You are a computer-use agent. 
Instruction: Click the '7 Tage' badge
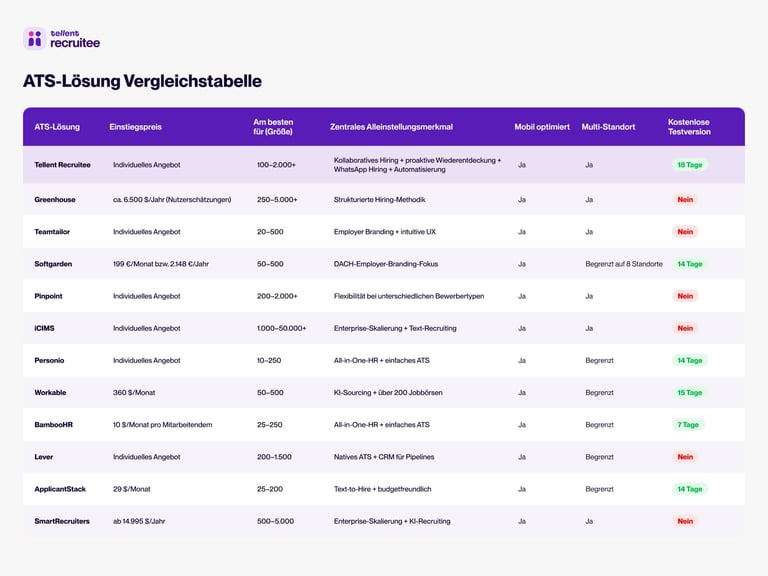pos(688,425)
